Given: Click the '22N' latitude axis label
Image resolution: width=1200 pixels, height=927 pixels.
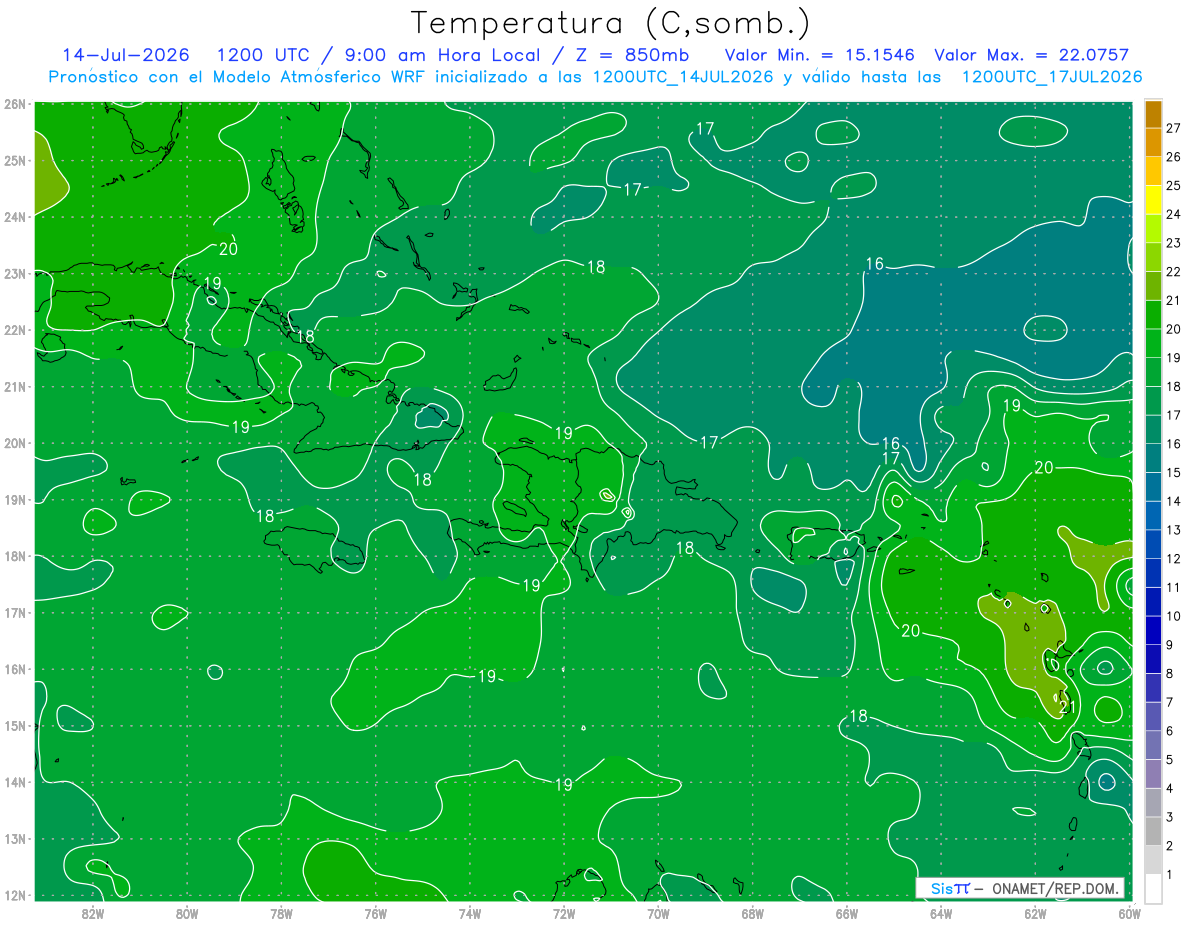Looking at the screenshot, I should coord(15,330).
